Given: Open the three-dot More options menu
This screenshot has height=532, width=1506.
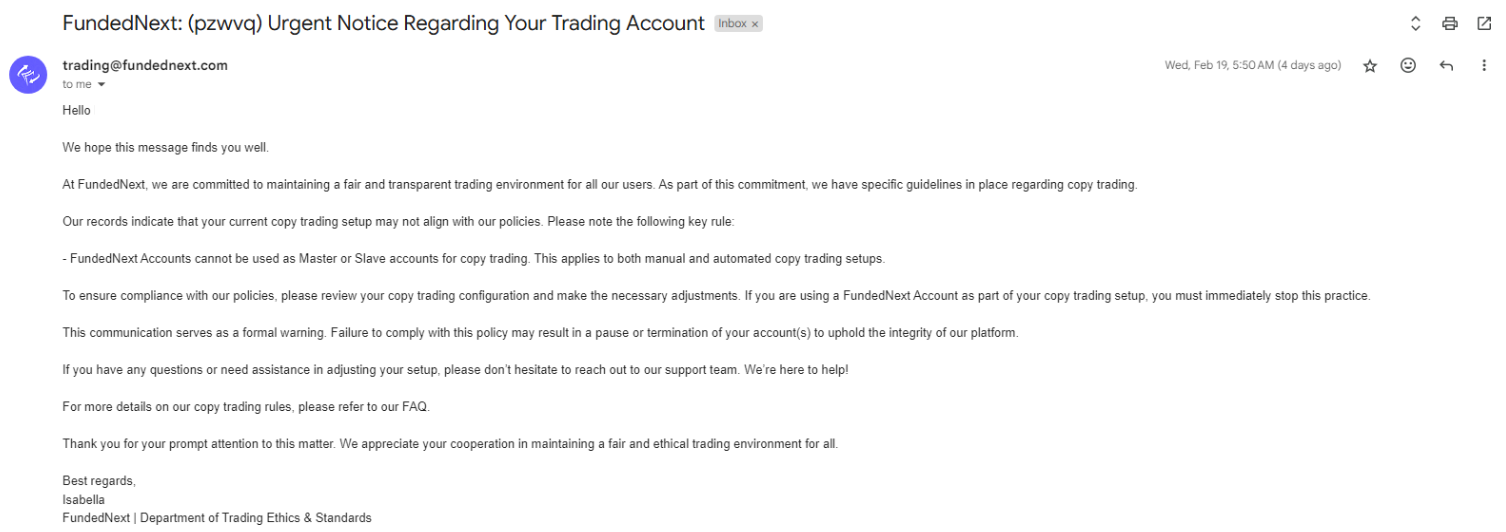Looking at the screenshot, I should [x=1482, y=66].
